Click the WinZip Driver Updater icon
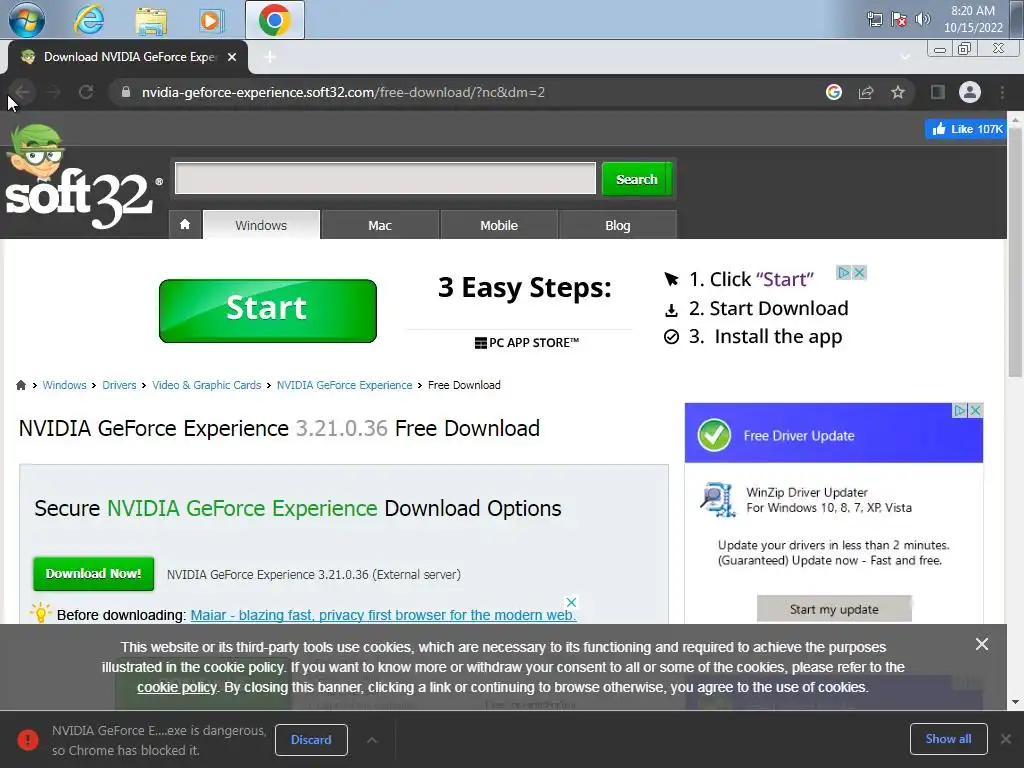 coord(718,499)
